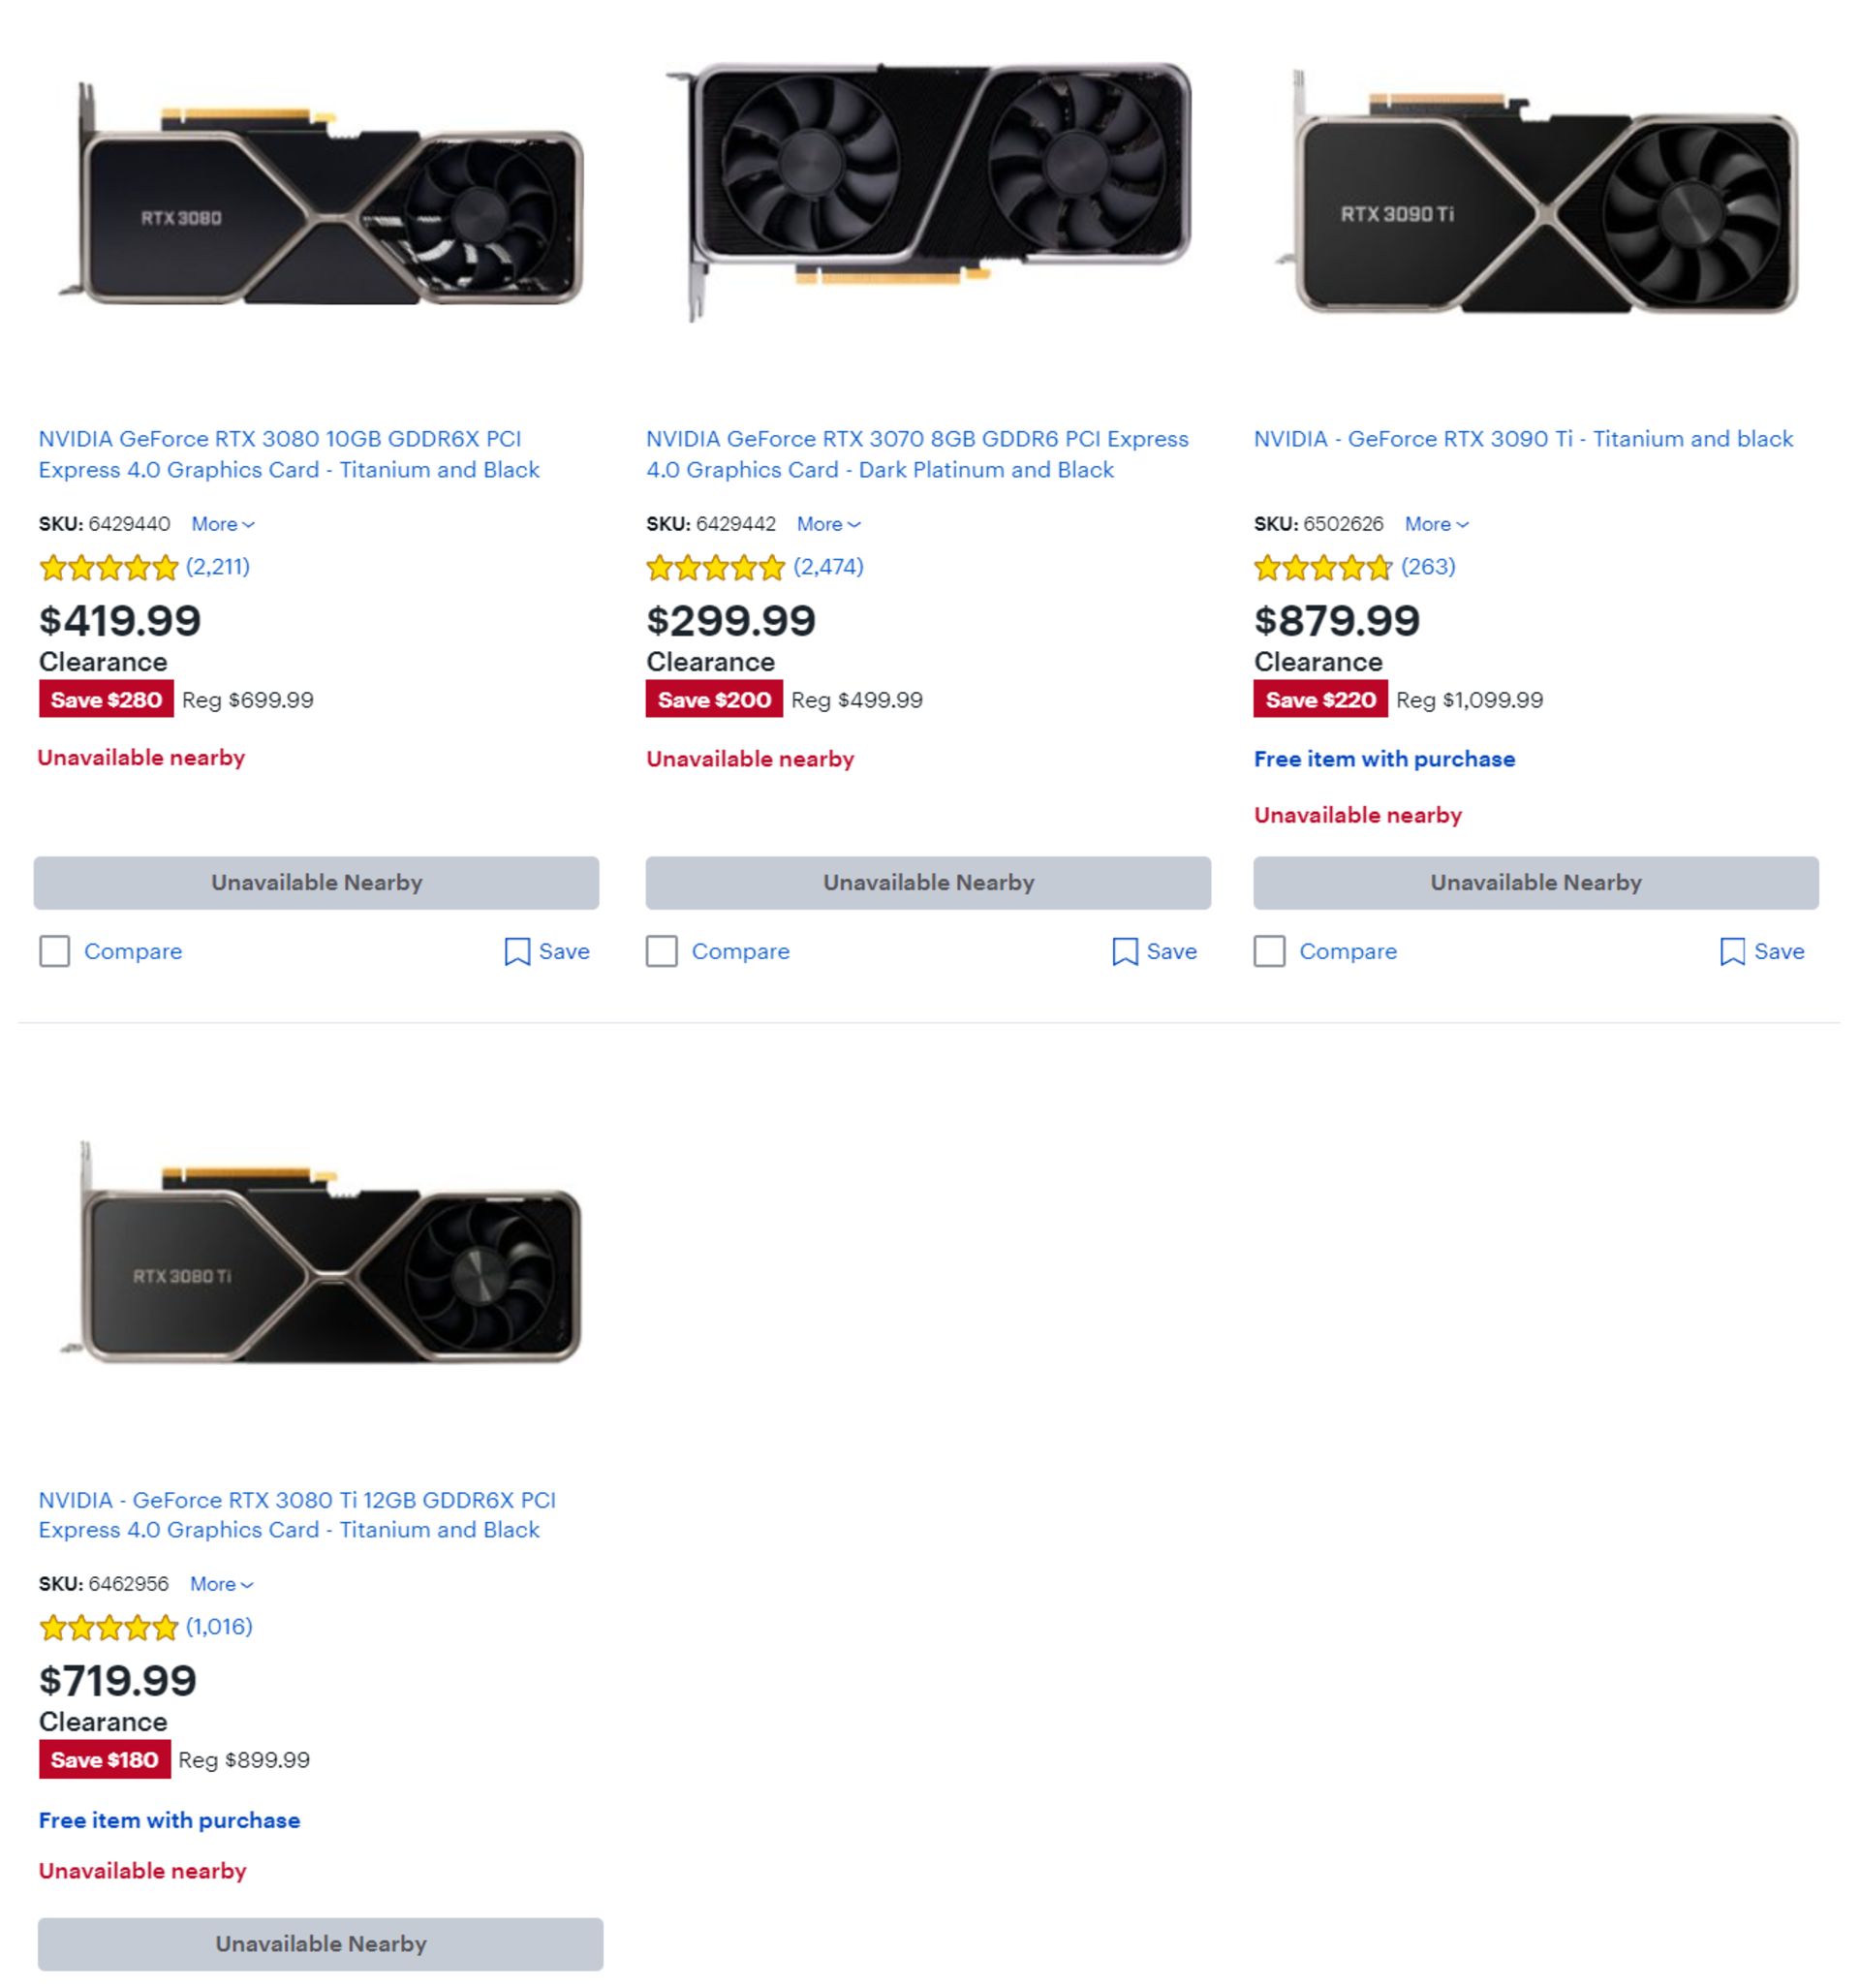Click the Save bookmark icon for RTX 3080
Screen dimensions: 1860x1988
(516, 951)
